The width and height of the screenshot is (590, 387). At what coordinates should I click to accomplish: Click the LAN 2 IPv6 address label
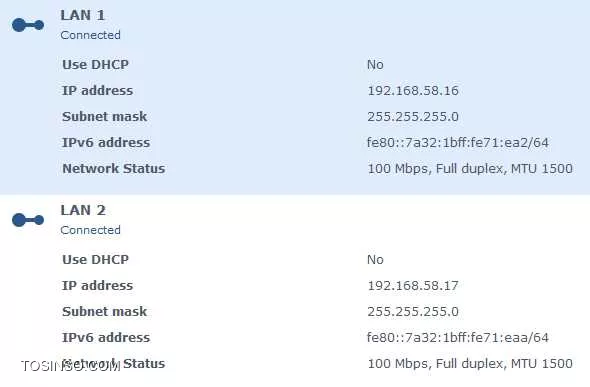point(106,337)
